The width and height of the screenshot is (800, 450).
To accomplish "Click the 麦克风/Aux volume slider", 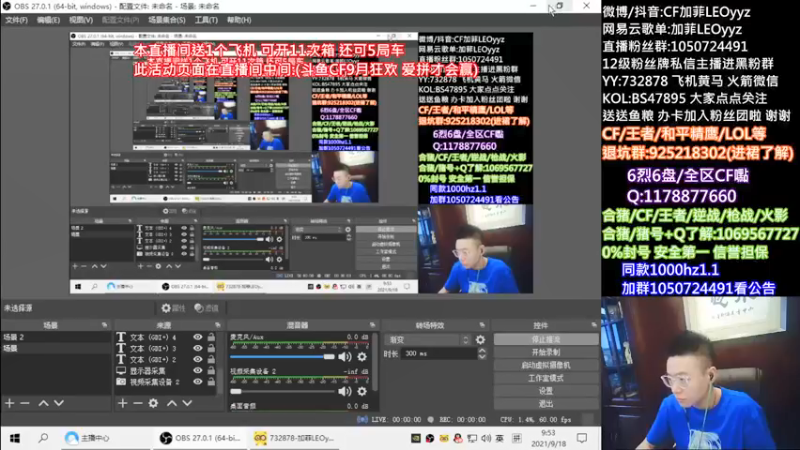I will 282,357.
